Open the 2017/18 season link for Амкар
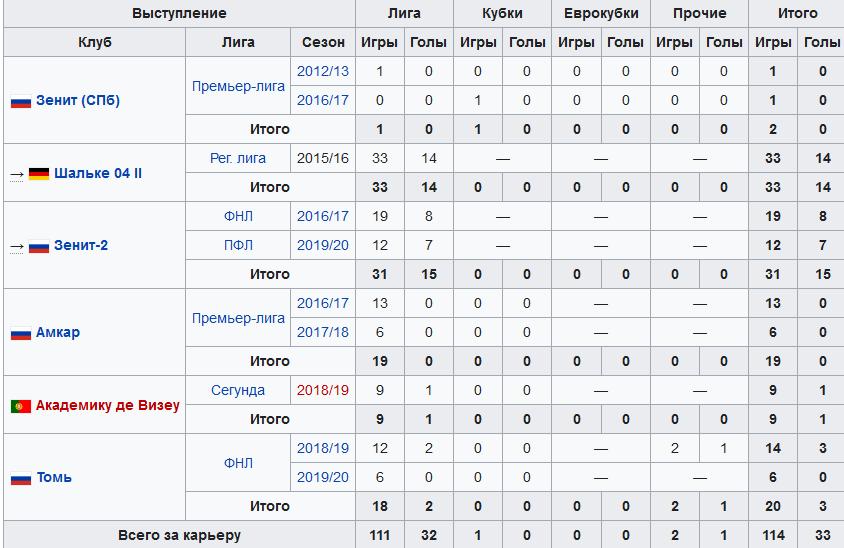The height and width of the screenshot is (548, 844). (x=323, y=332)
